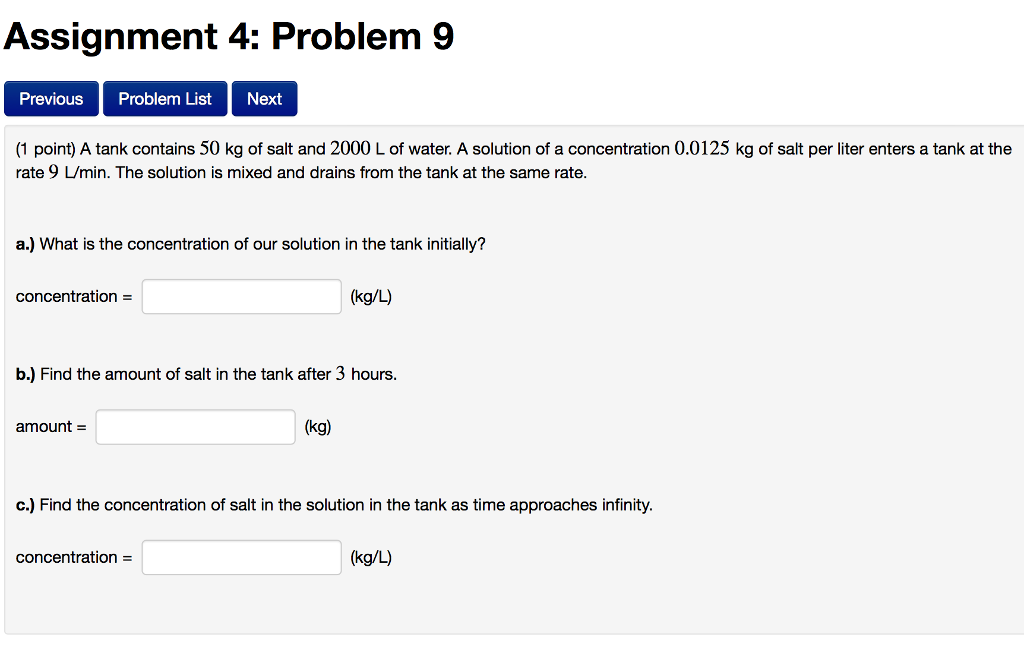Image resolution: width=1024 pixels, height=662 pixels.
Task: Click the Previous navigation button
Action: 51,98
